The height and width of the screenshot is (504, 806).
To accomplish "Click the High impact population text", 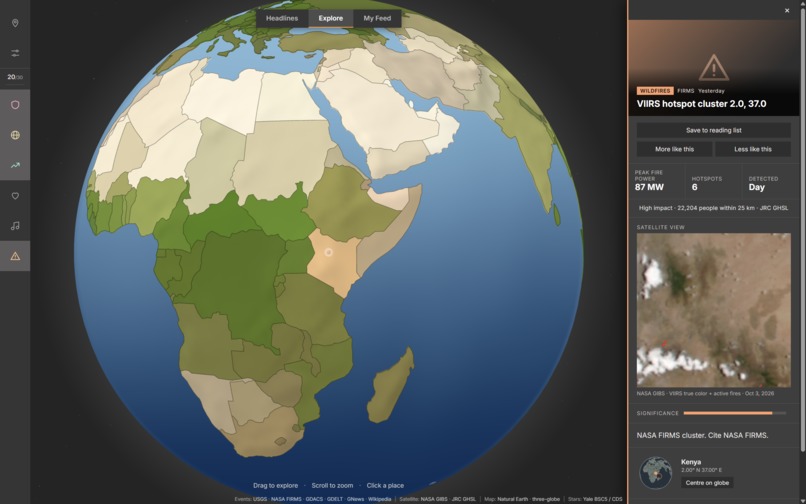I will [713, 208].
